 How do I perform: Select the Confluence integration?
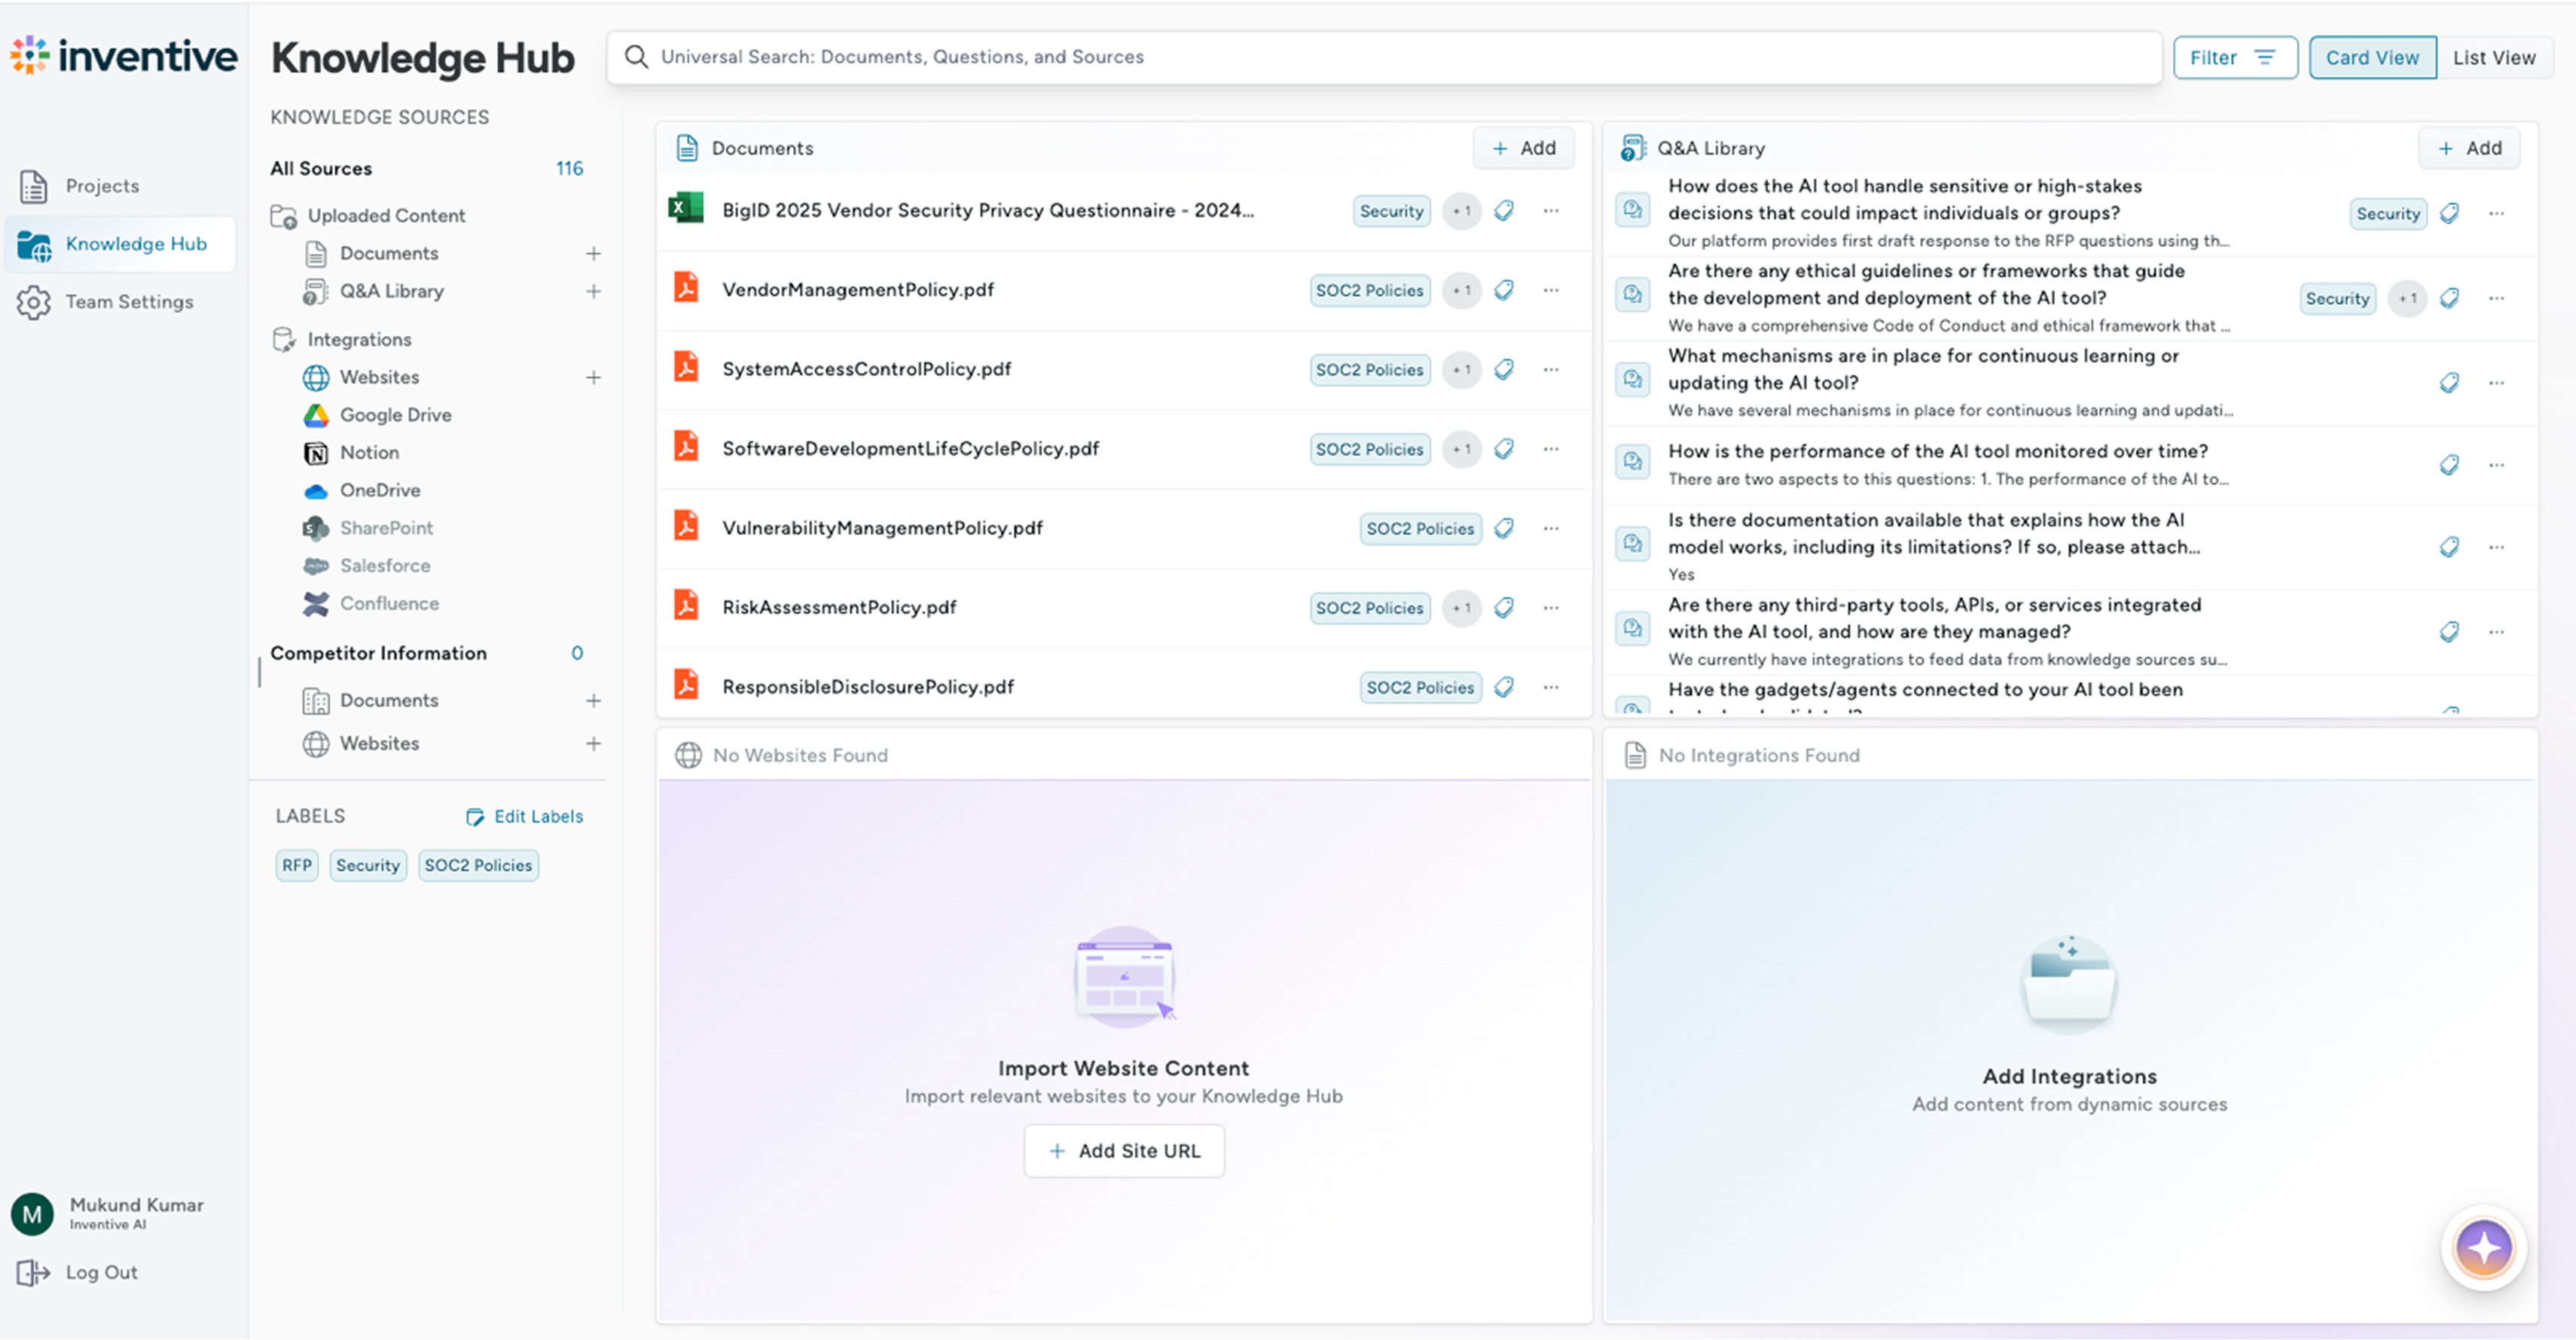coord(389,603)
